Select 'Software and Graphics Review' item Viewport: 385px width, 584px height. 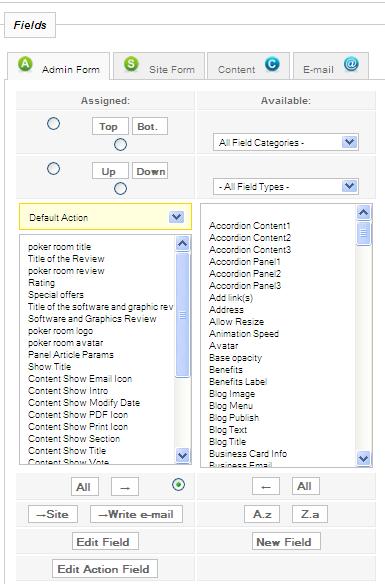click(92, 319)
